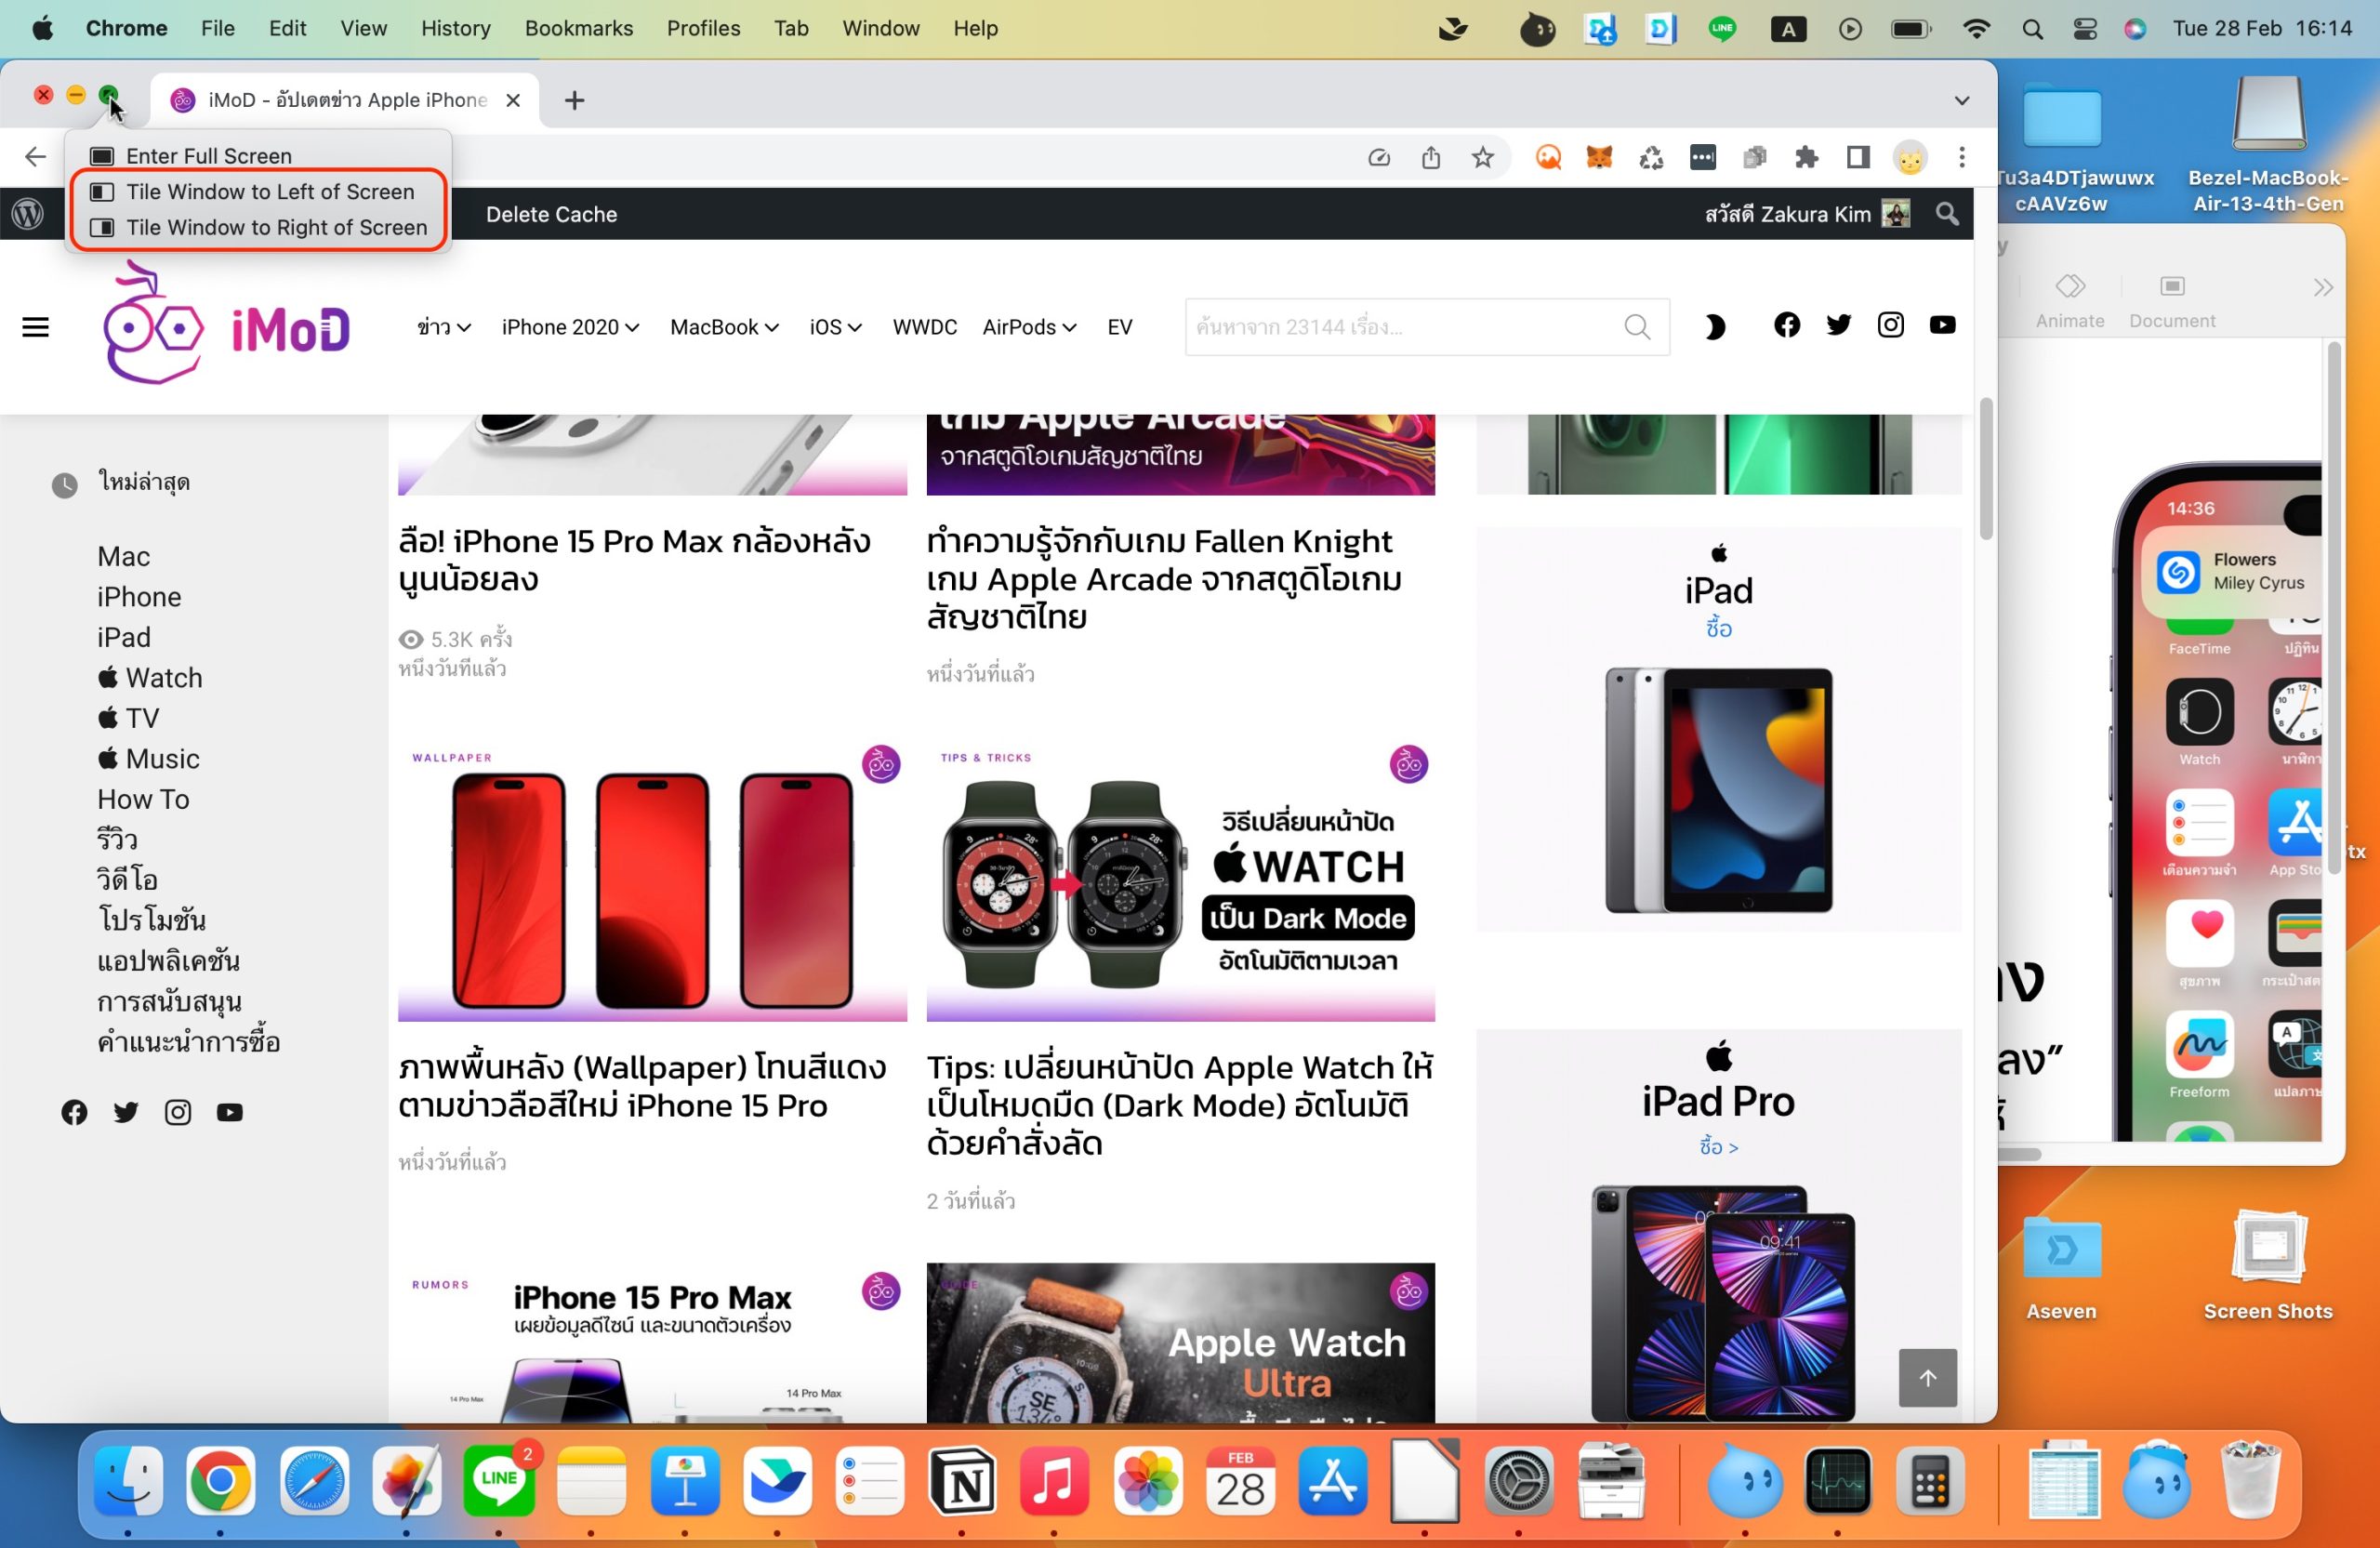Screen dimensions: 2380x1548
Task: Click the site search input field
Action: click(1400, 327)
